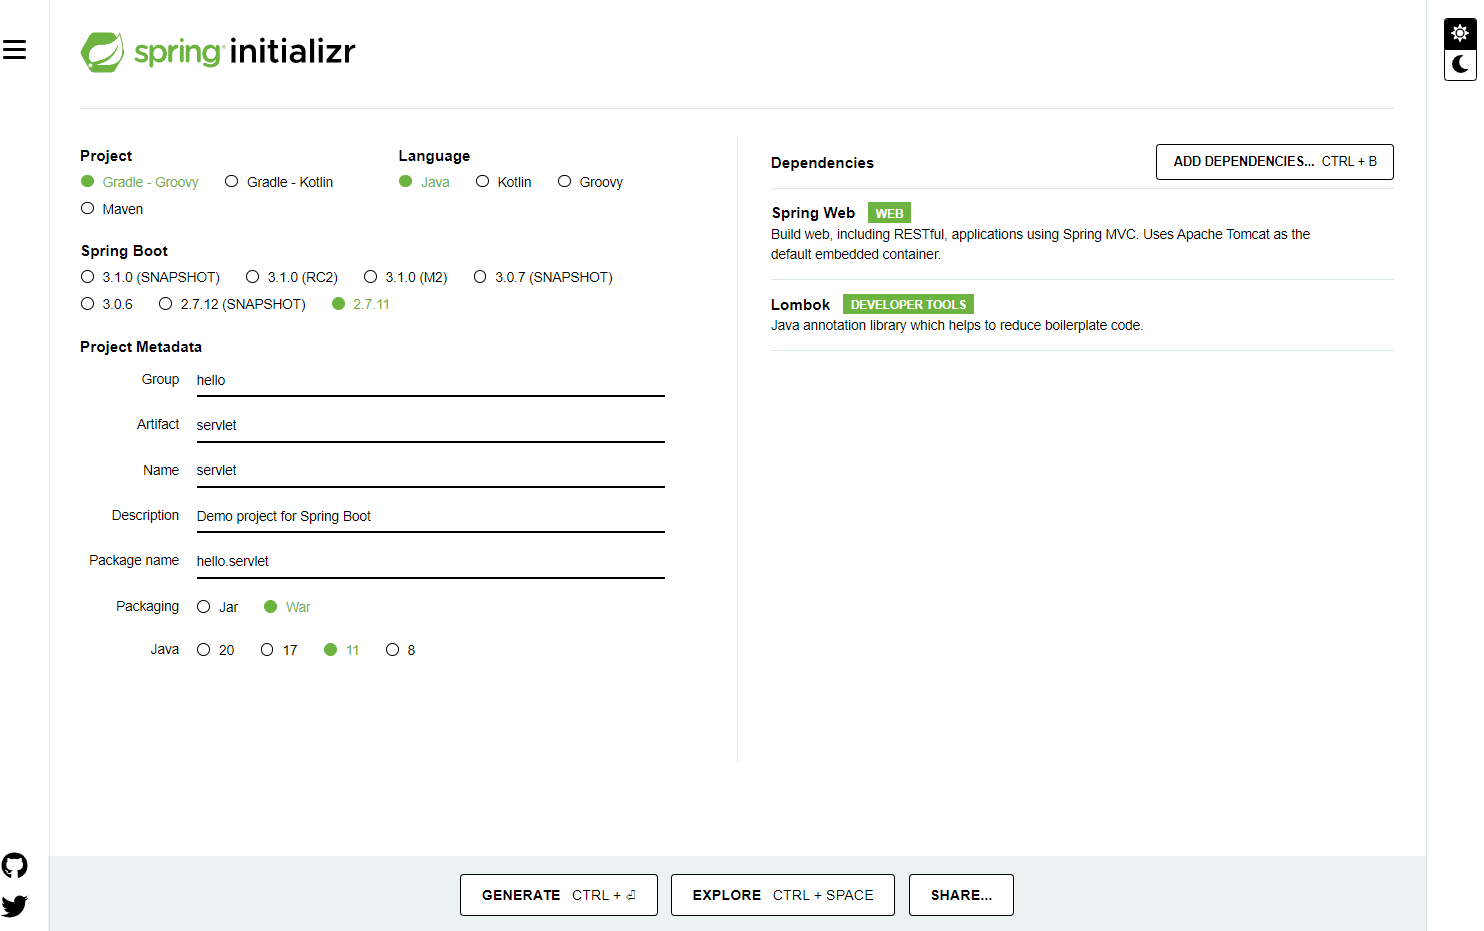Select Java version 17
Image resolution: width=1484 pixels, height=931 pixels.
[x=279, y=650]
